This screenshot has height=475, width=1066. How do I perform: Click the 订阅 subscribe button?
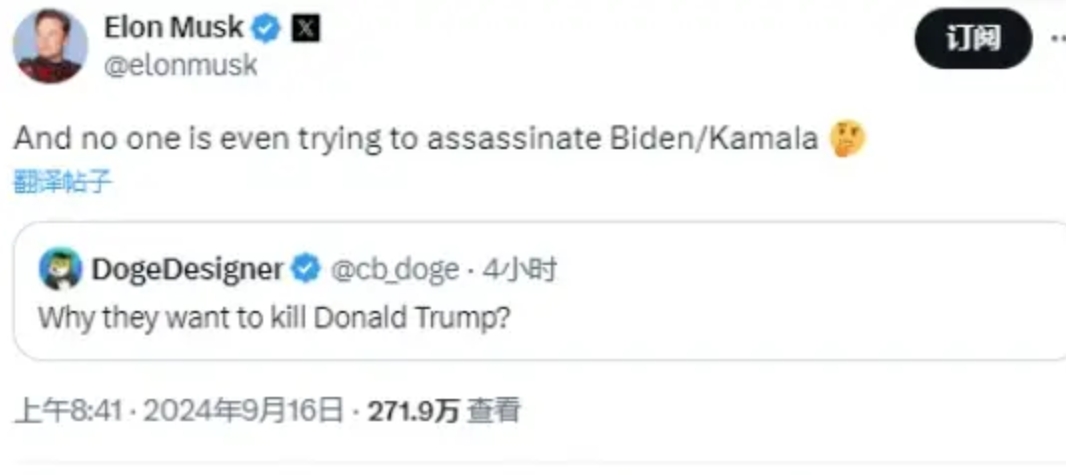[x=973, y=39]
